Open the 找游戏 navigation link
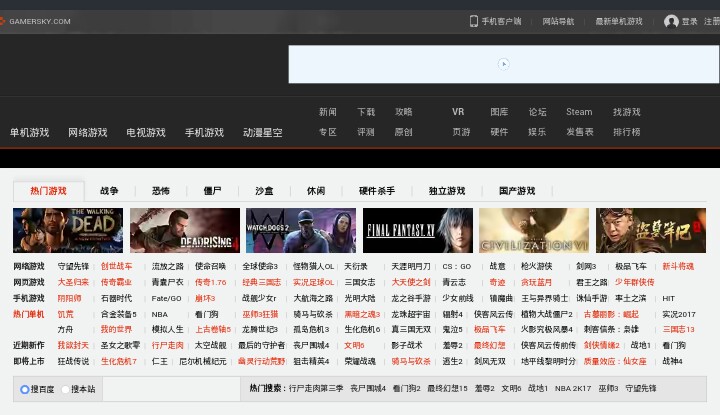This screenshot has height=415, width=720. [x=627, y=112]
